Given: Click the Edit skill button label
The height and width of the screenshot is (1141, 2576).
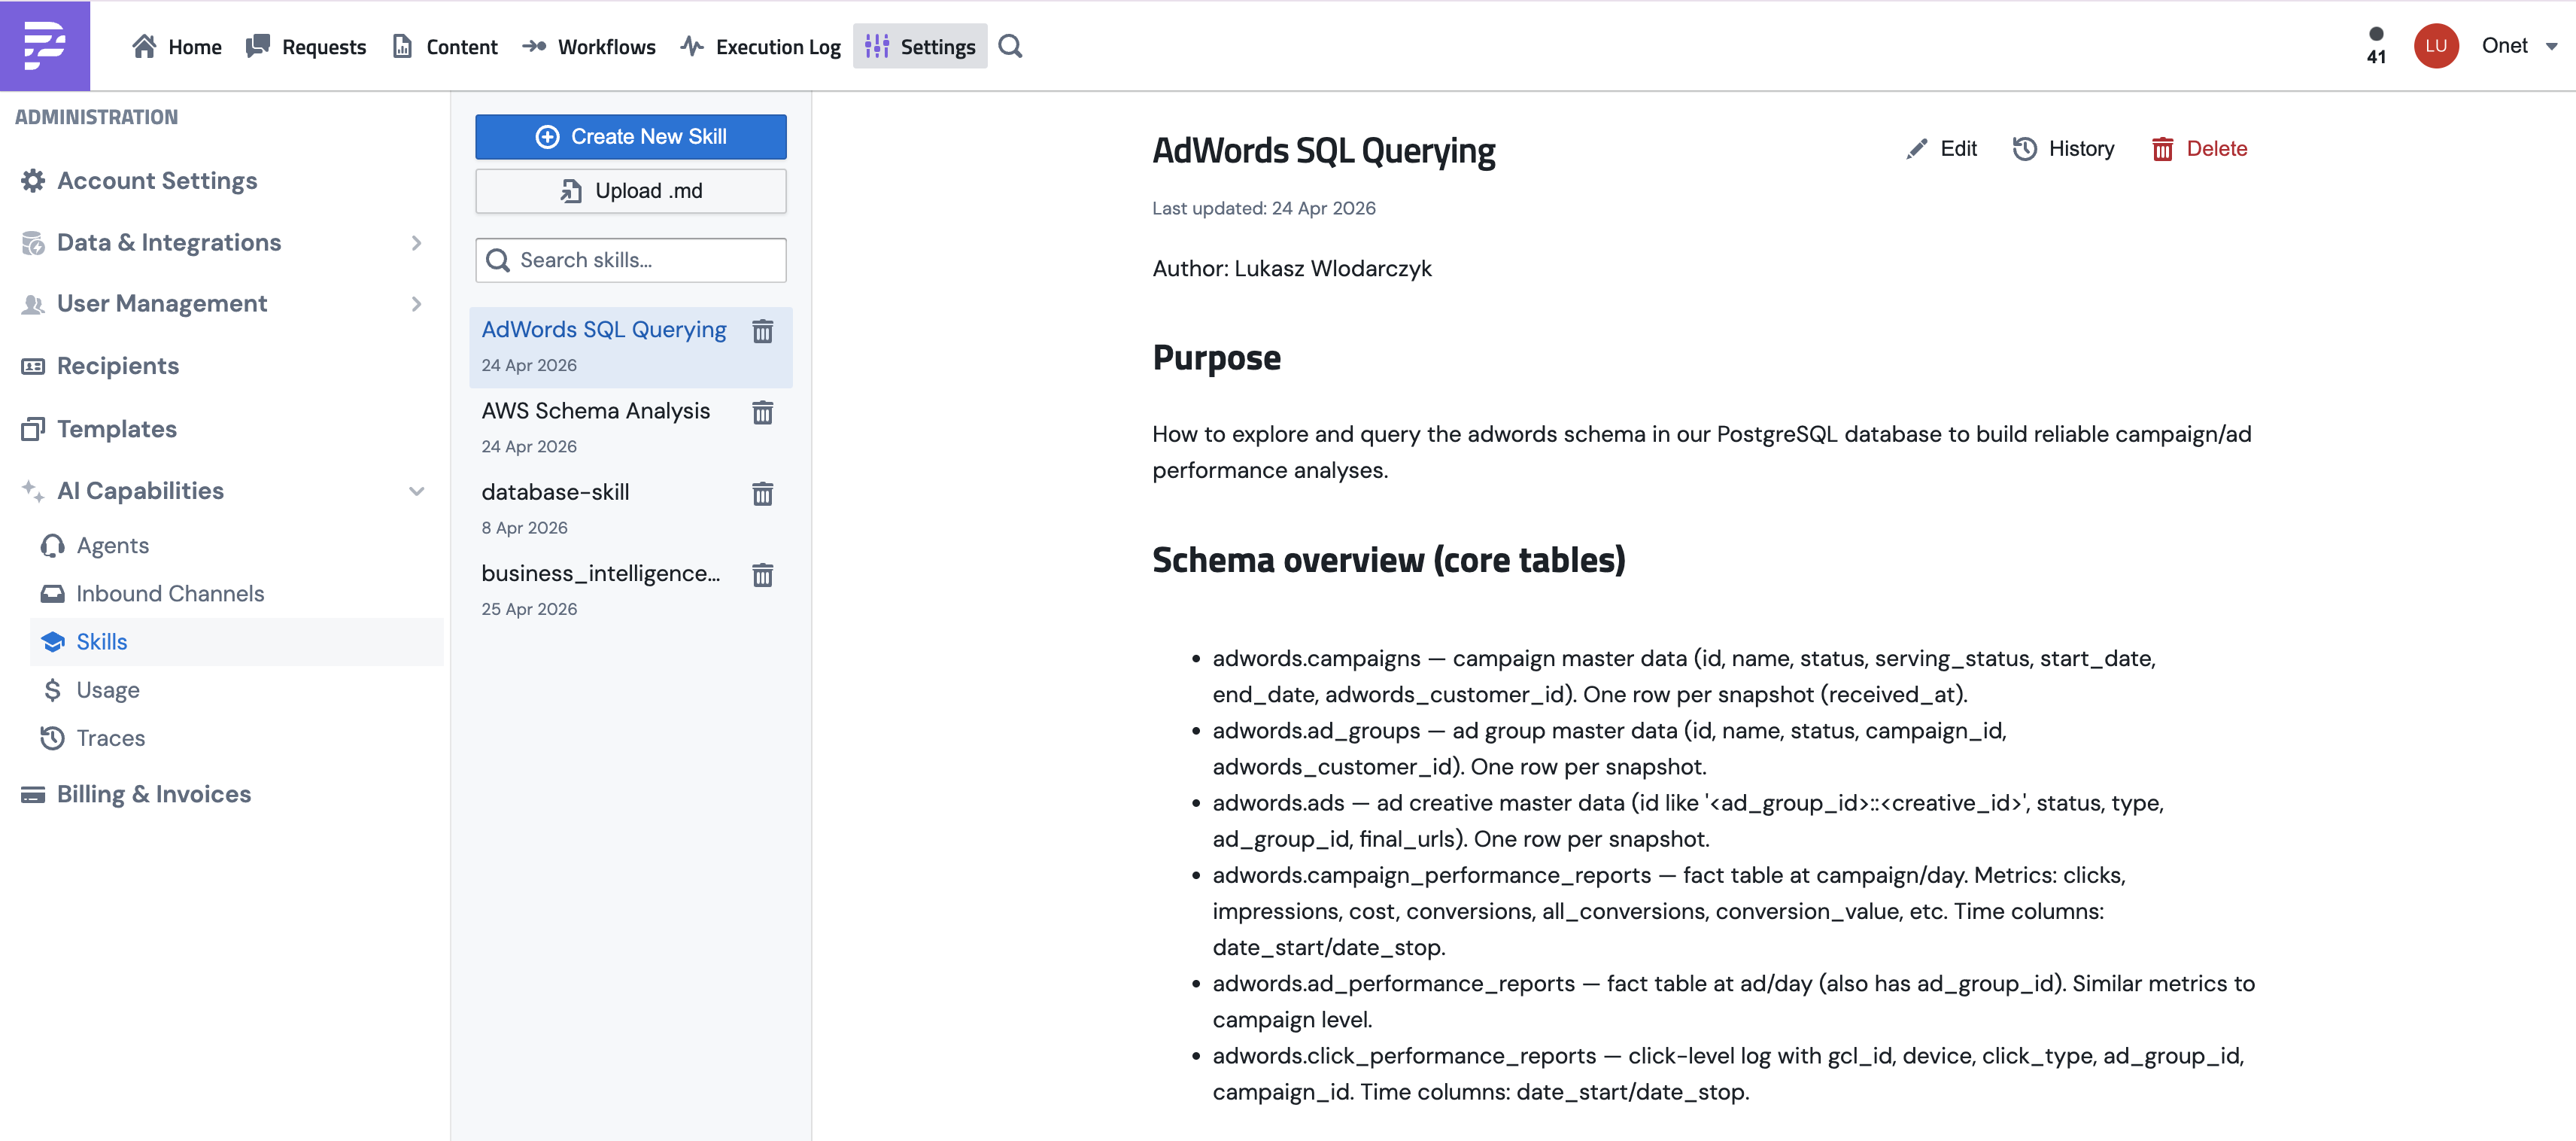Looking at the screenshot, I should [1958, 149].
